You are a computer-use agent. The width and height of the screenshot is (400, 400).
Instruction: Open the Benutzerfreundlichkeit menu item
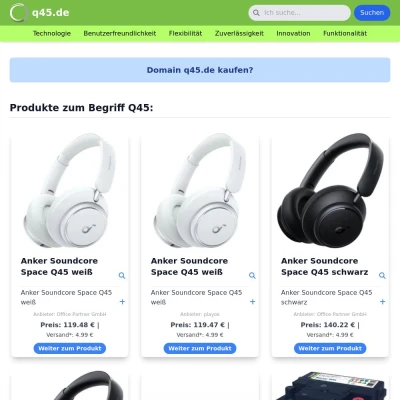(120, 33)
